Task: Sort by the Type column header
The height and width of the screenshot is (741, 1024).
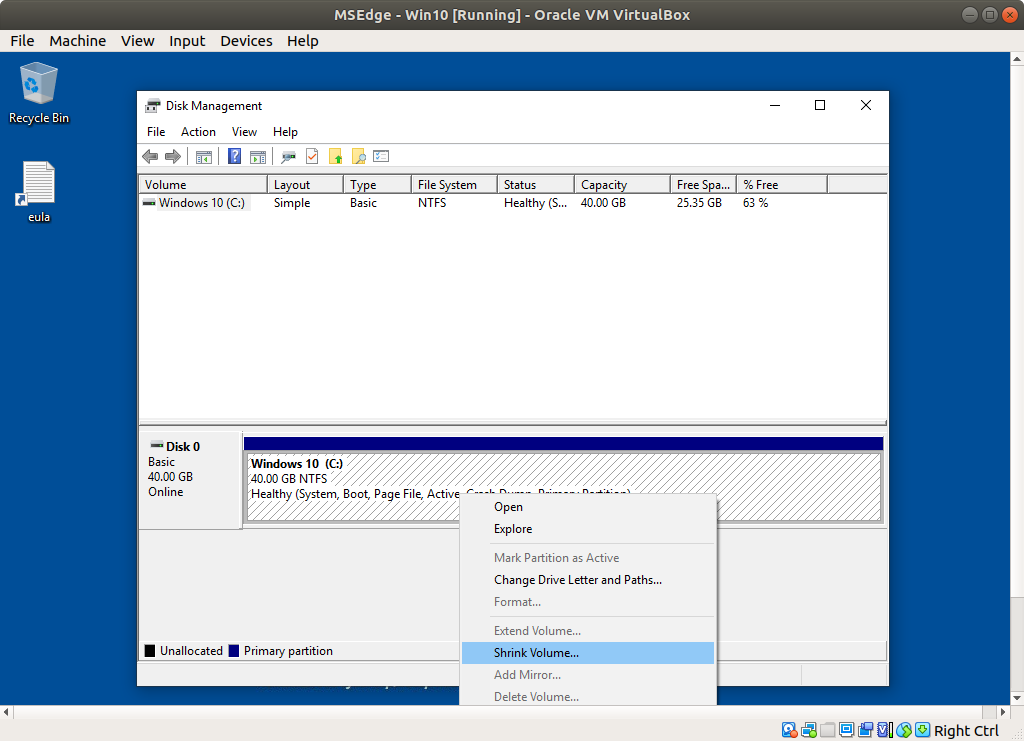Action: tap(377, 185)
